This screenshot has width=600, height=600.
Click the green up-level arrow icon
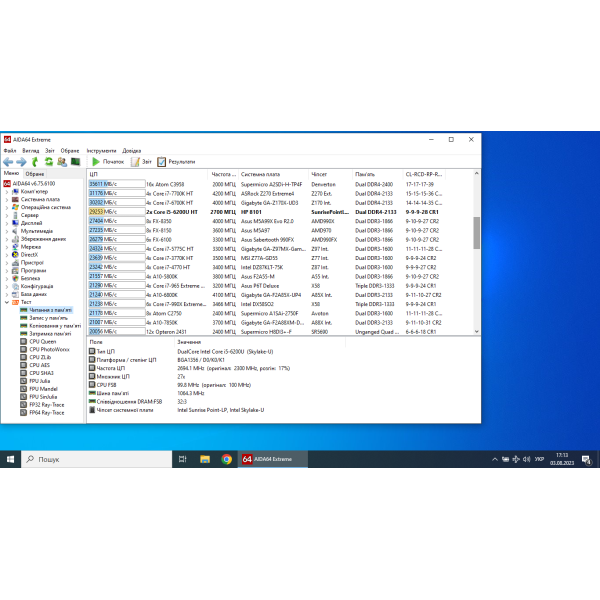point(35,162)
